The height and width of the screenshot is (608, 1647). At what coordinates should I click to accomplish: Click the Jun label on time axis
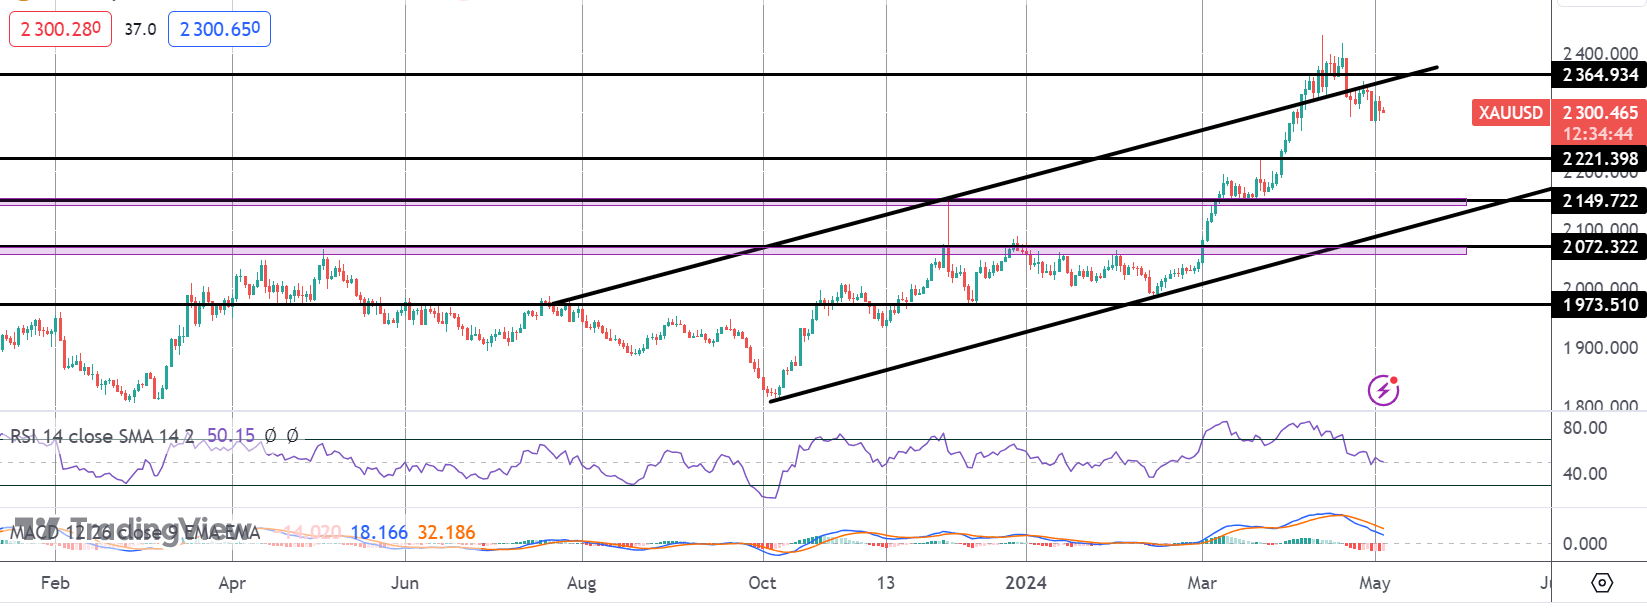point(405,583)
